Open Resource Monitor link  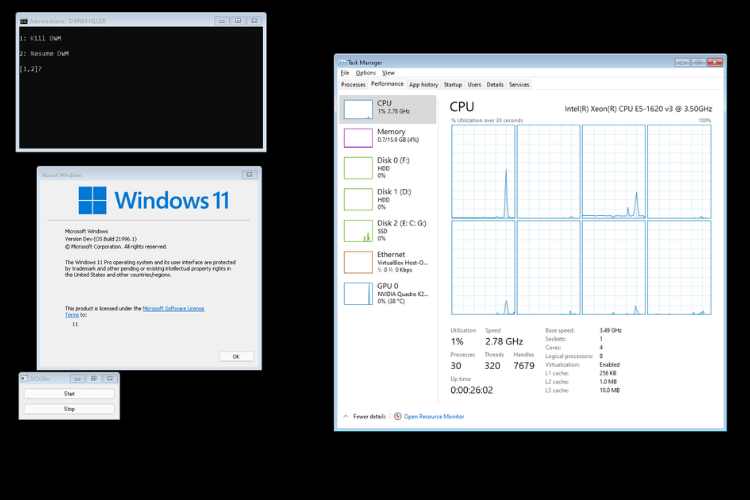(434, 416)
